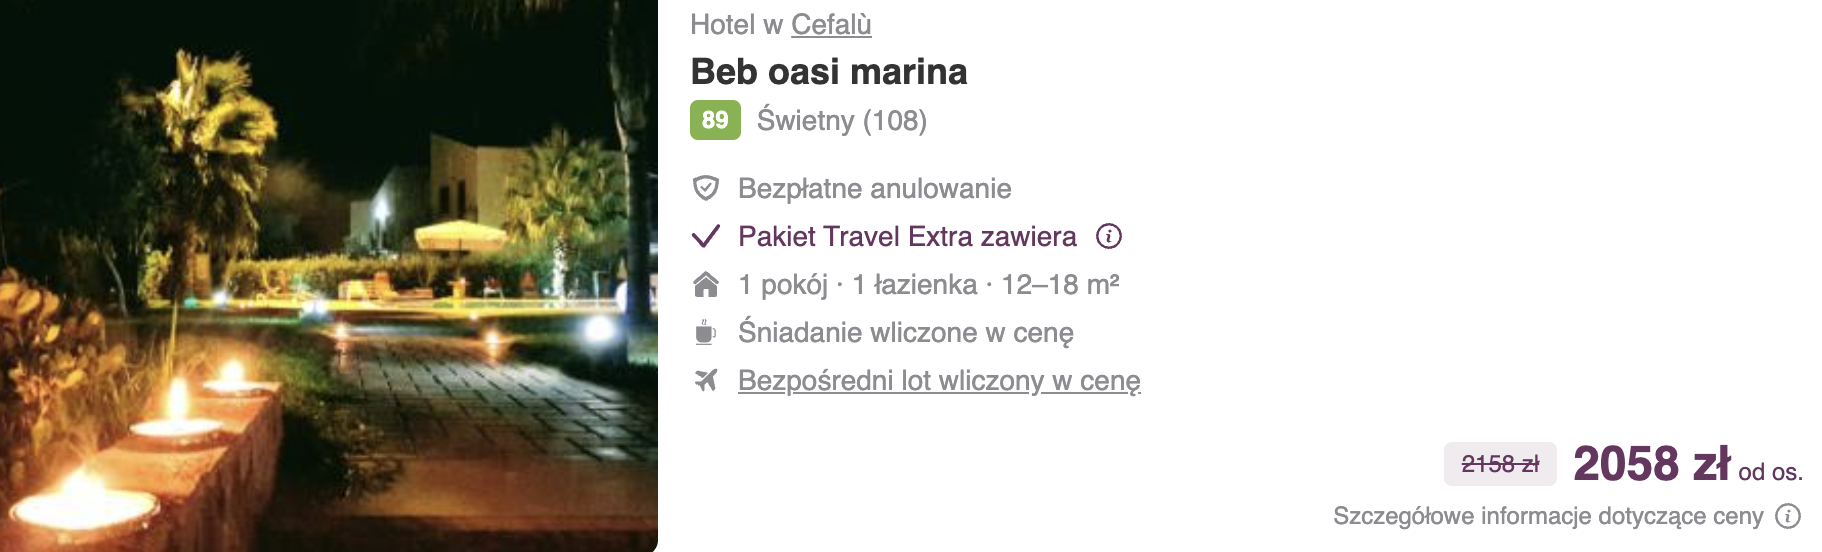Select the Bezpłatne anulowanie label

[875, 188]
